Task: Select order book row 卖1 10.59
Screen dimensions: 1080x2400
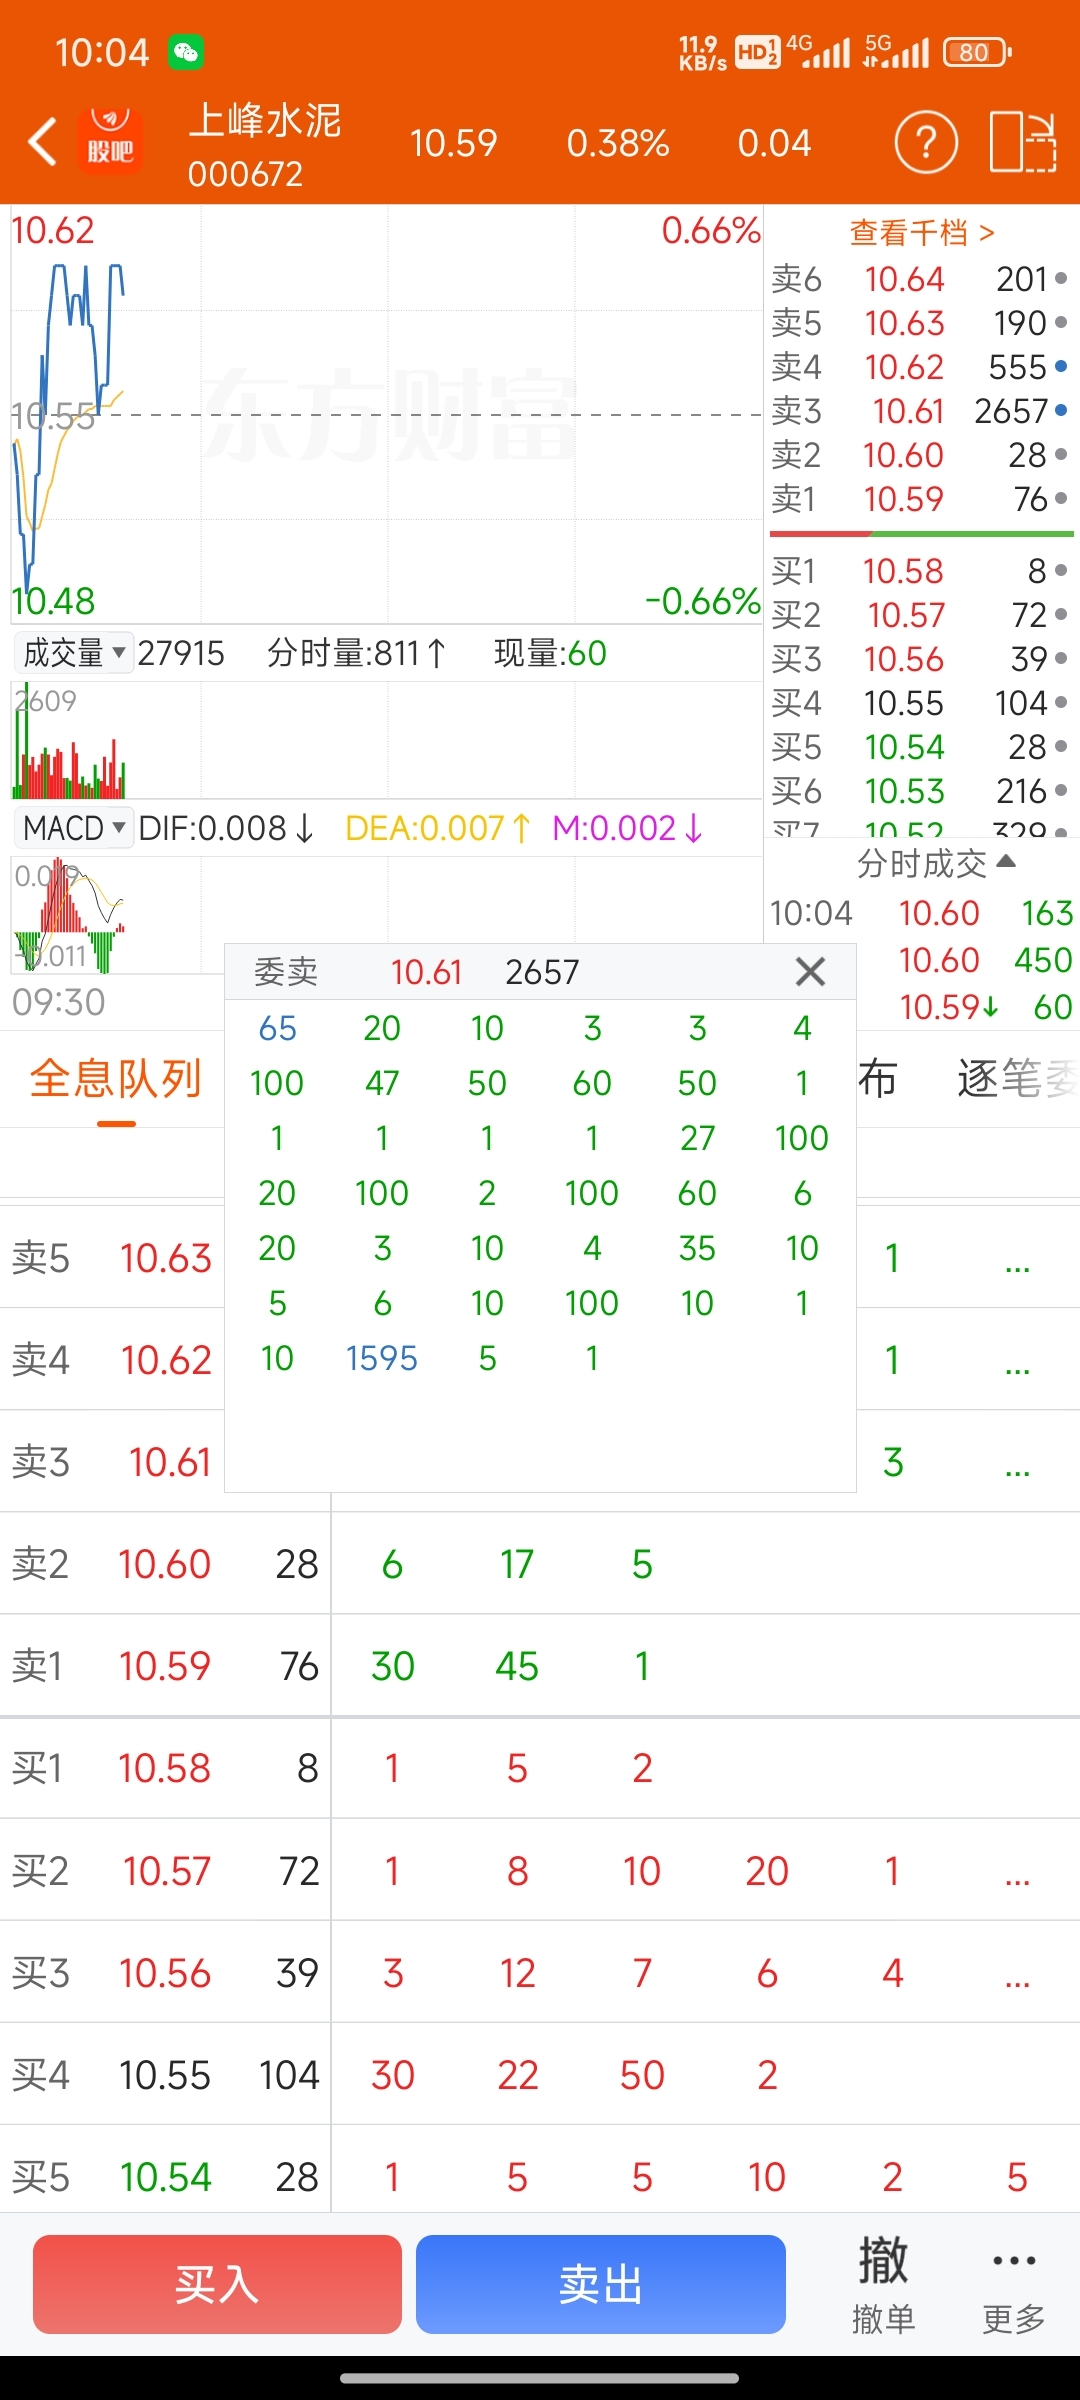Action: 920,499
